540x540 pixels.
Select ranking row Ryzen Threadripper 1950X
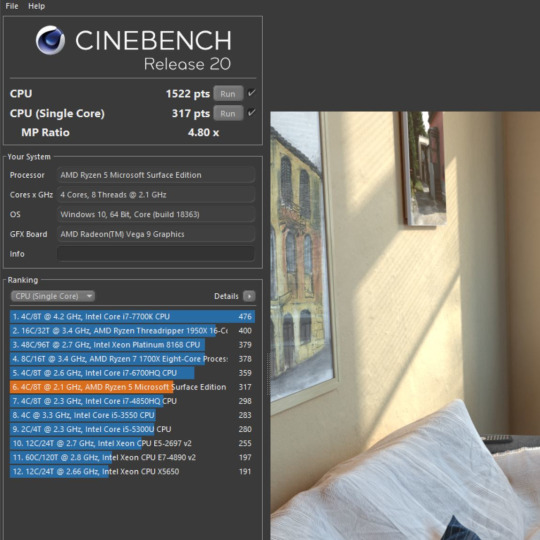point(133,331)
